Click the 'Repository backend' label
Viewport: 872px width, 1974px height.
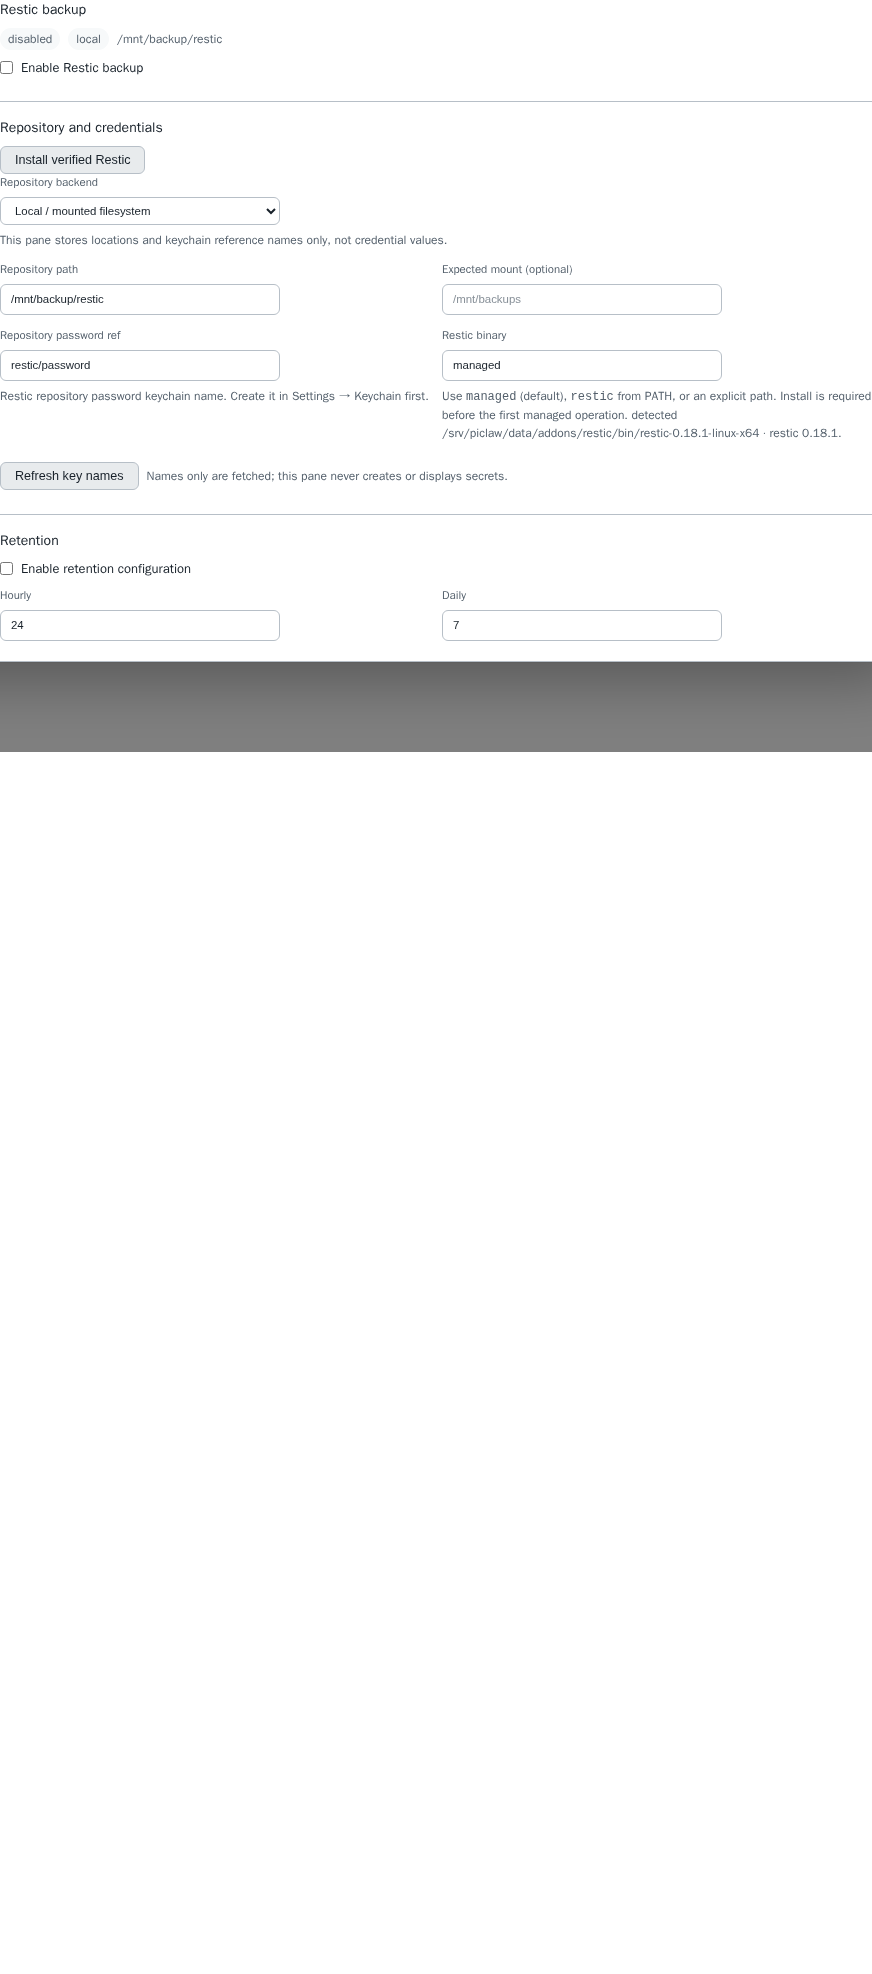click(49, 183)
